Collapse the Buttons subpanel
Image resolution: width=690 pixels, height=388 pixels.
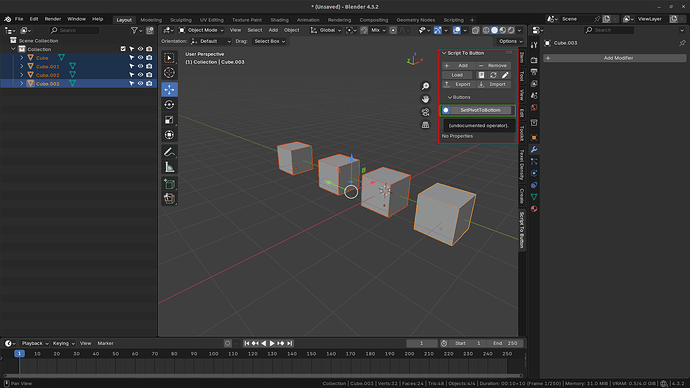click(x=450, y=97)
